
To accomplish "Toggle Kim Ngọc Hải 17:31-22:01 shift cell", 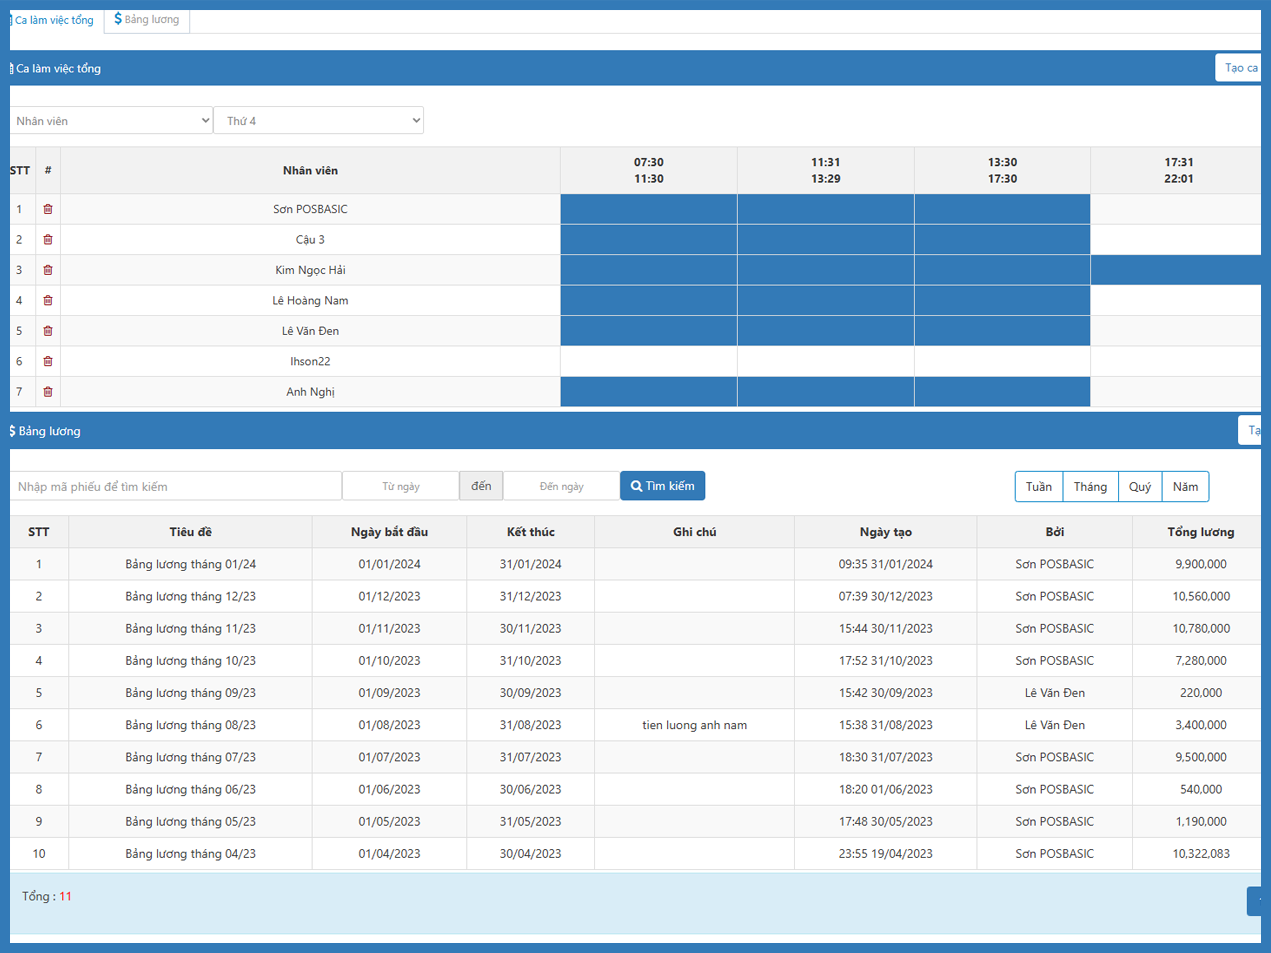I will tap(1178, 270).
